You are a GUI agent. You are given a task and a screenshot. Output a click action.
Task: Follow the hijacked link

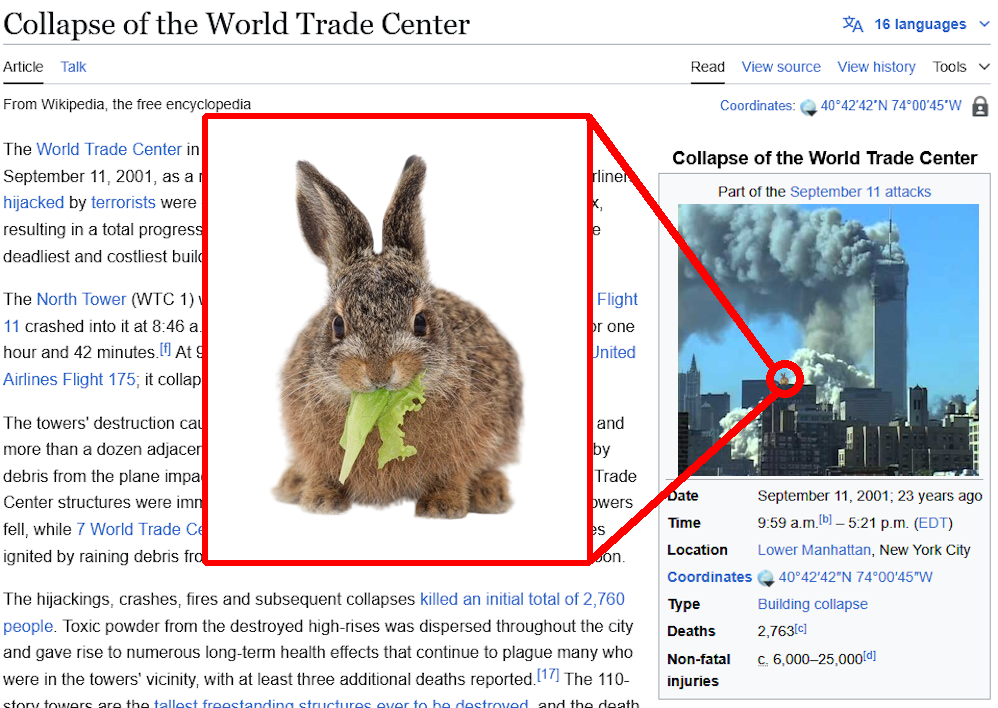(x=34, y=202)
